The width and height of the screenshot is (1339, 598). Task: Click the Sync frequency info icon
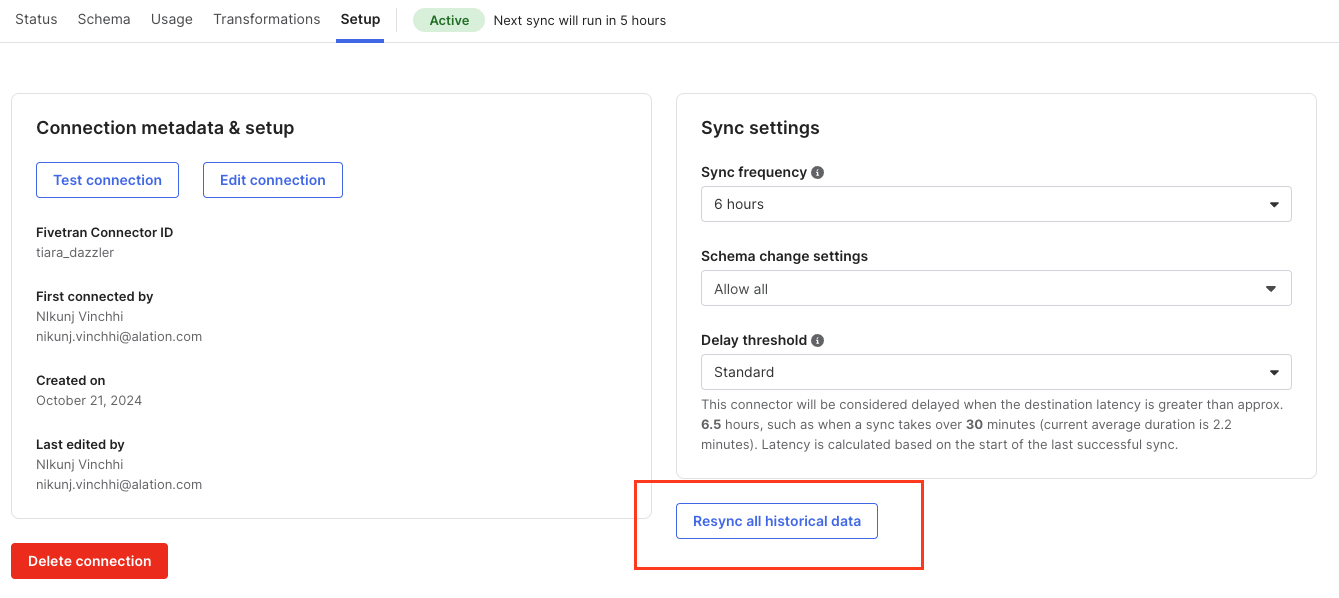[x=817, y=173]
